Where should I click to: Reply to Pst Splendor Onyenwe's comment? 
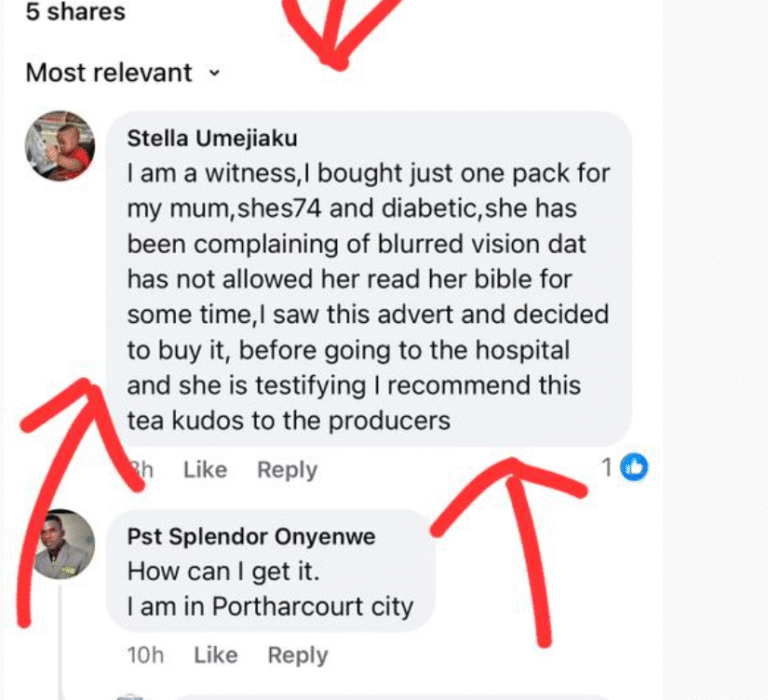(297, 655)
